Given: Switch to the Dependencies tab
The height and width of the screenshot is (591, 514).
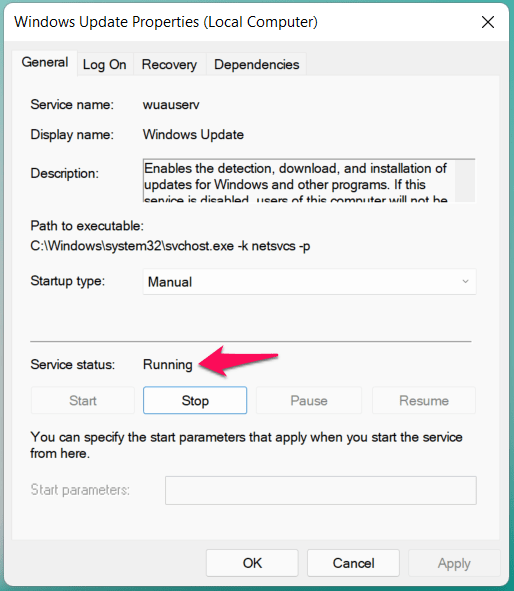Looking at the screenshot, I should [x=257, y=64].
